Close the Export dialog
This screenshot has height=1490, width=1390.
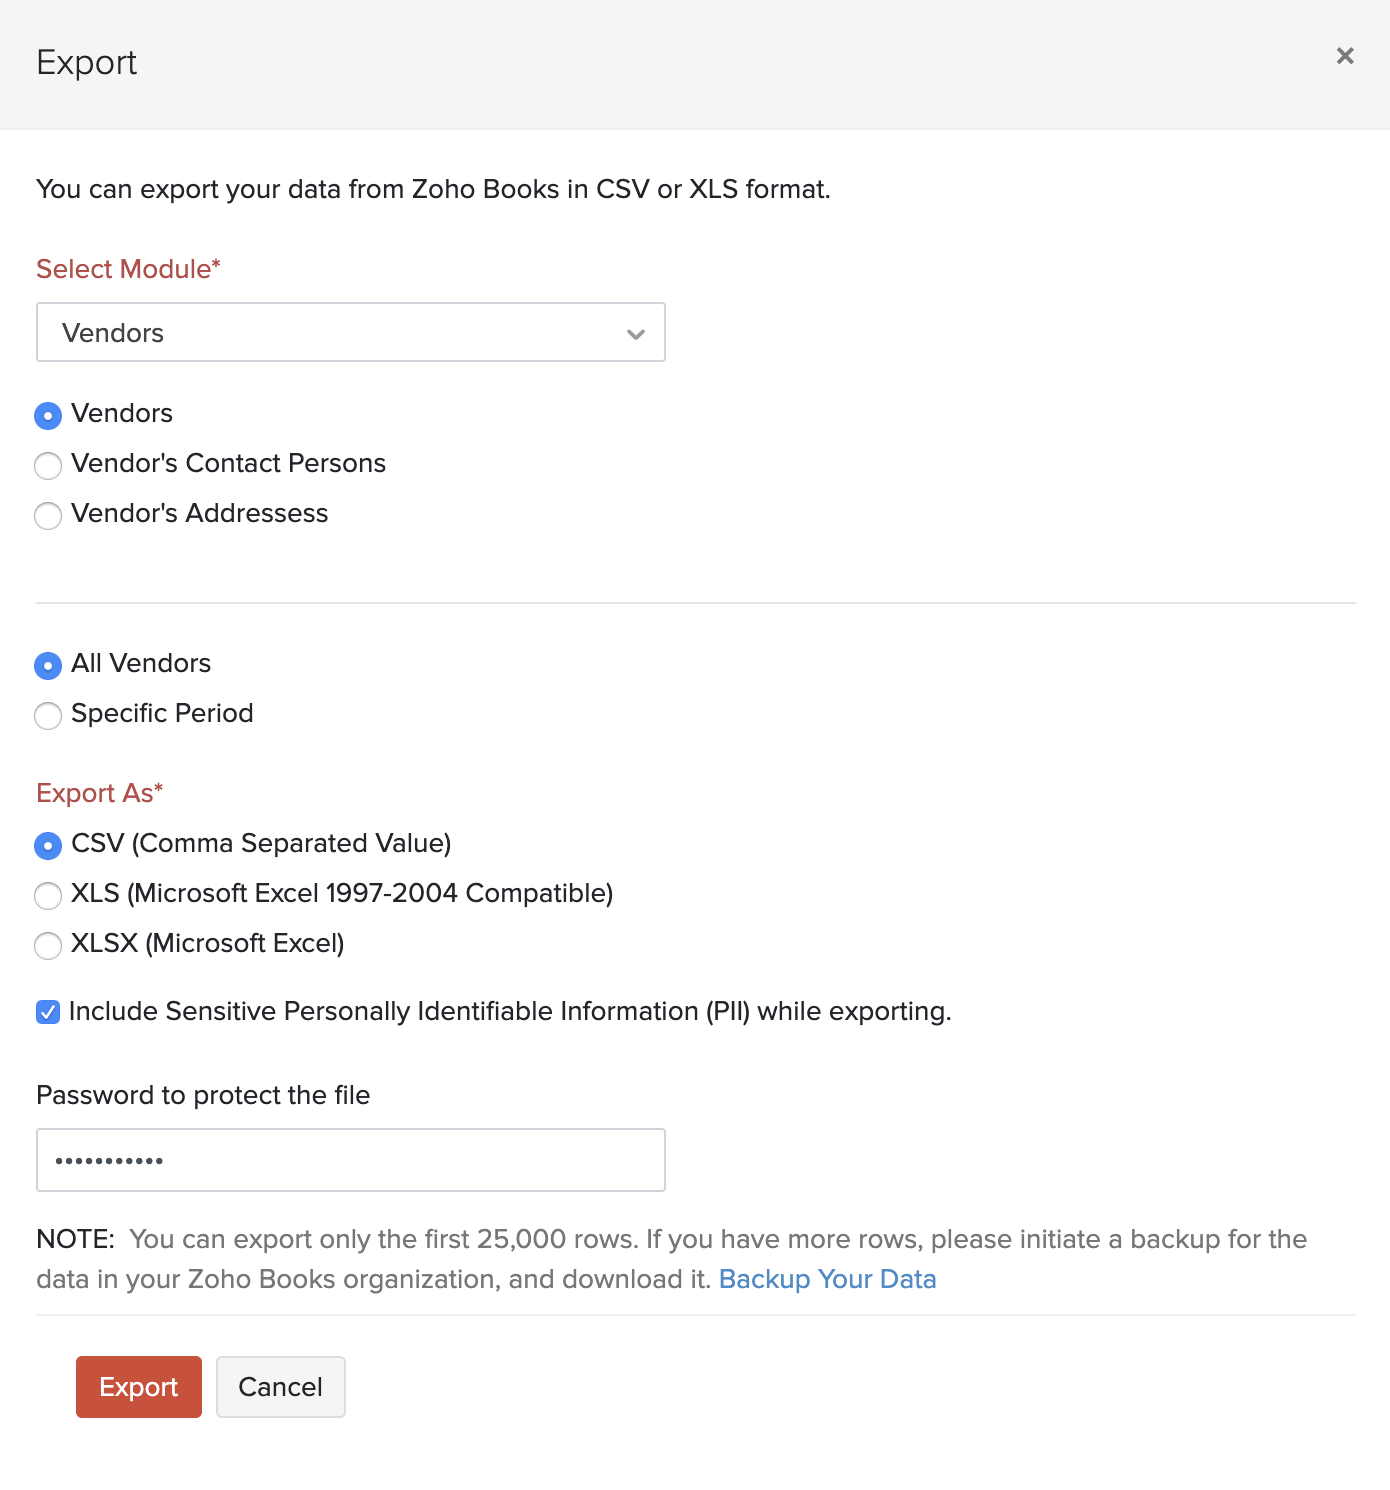click(1345, 57)
